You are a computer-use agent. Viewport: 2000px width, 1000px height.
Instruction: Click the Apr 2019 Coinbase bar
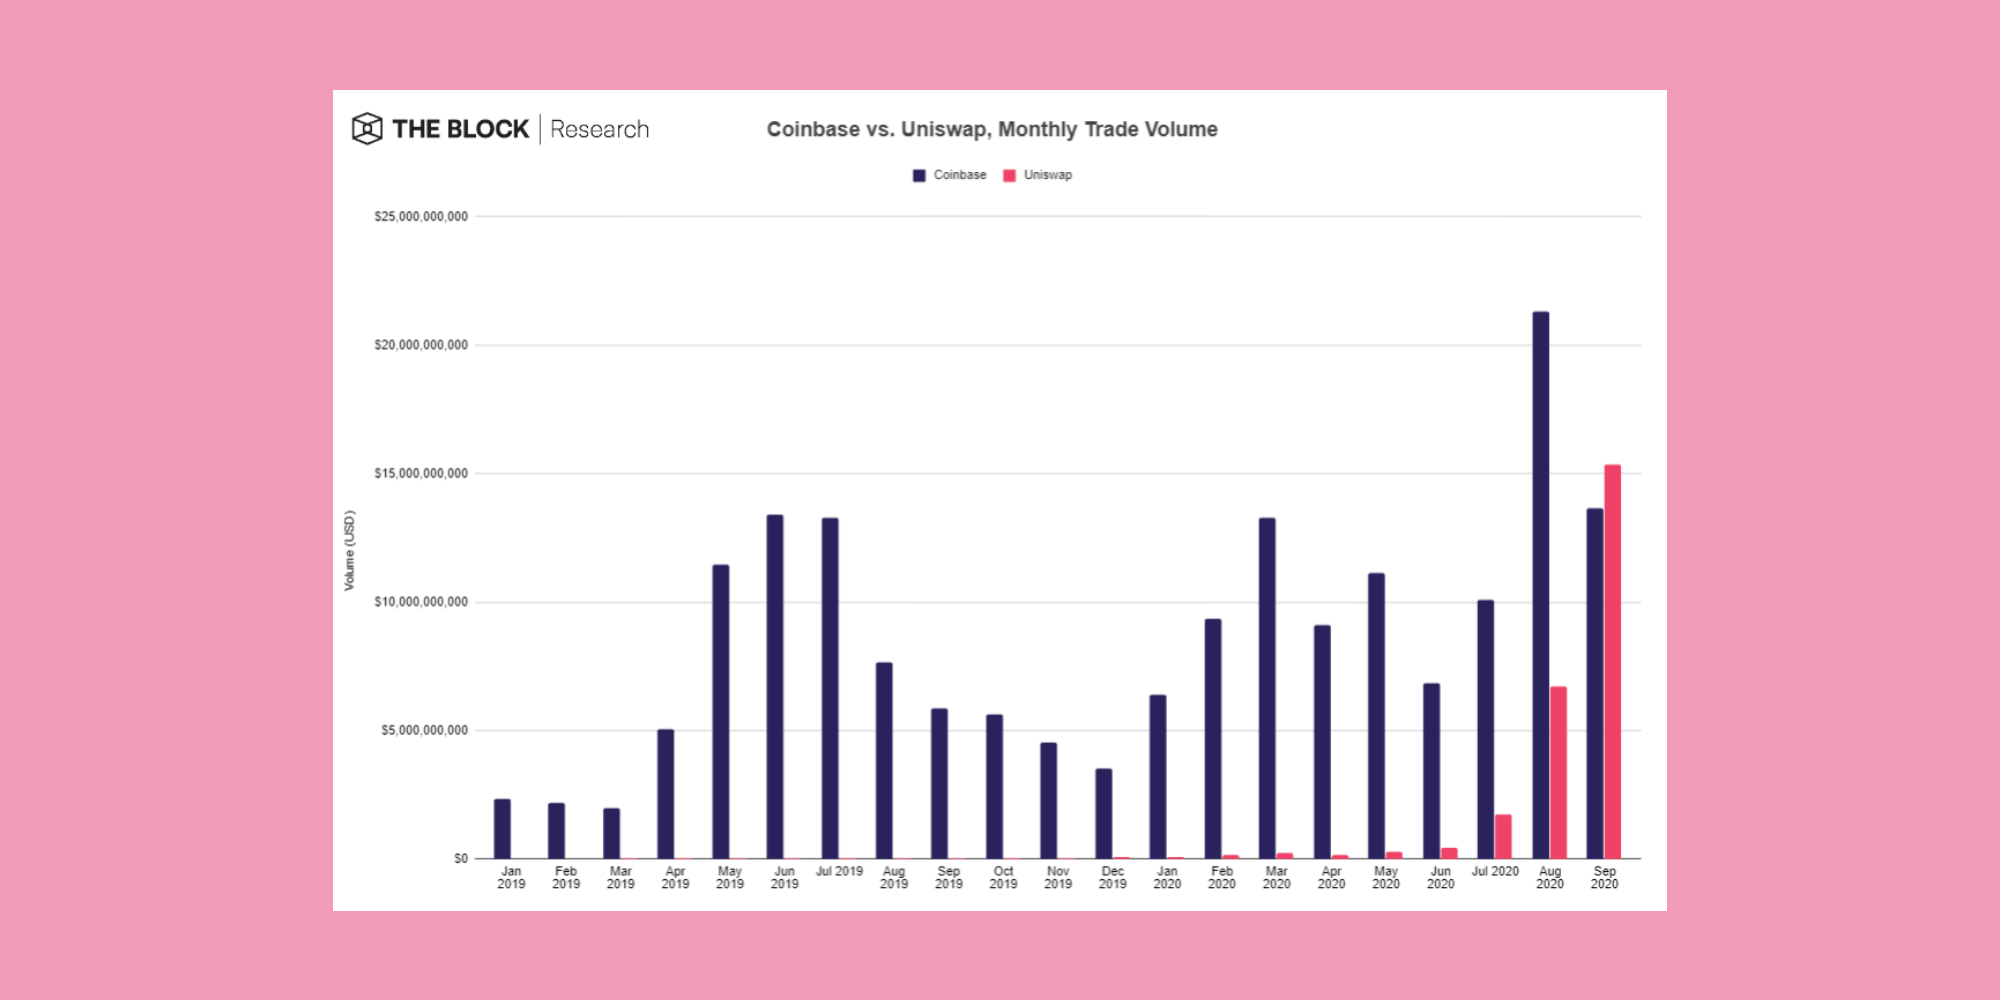pyautogui.click(x=666, y=794)
